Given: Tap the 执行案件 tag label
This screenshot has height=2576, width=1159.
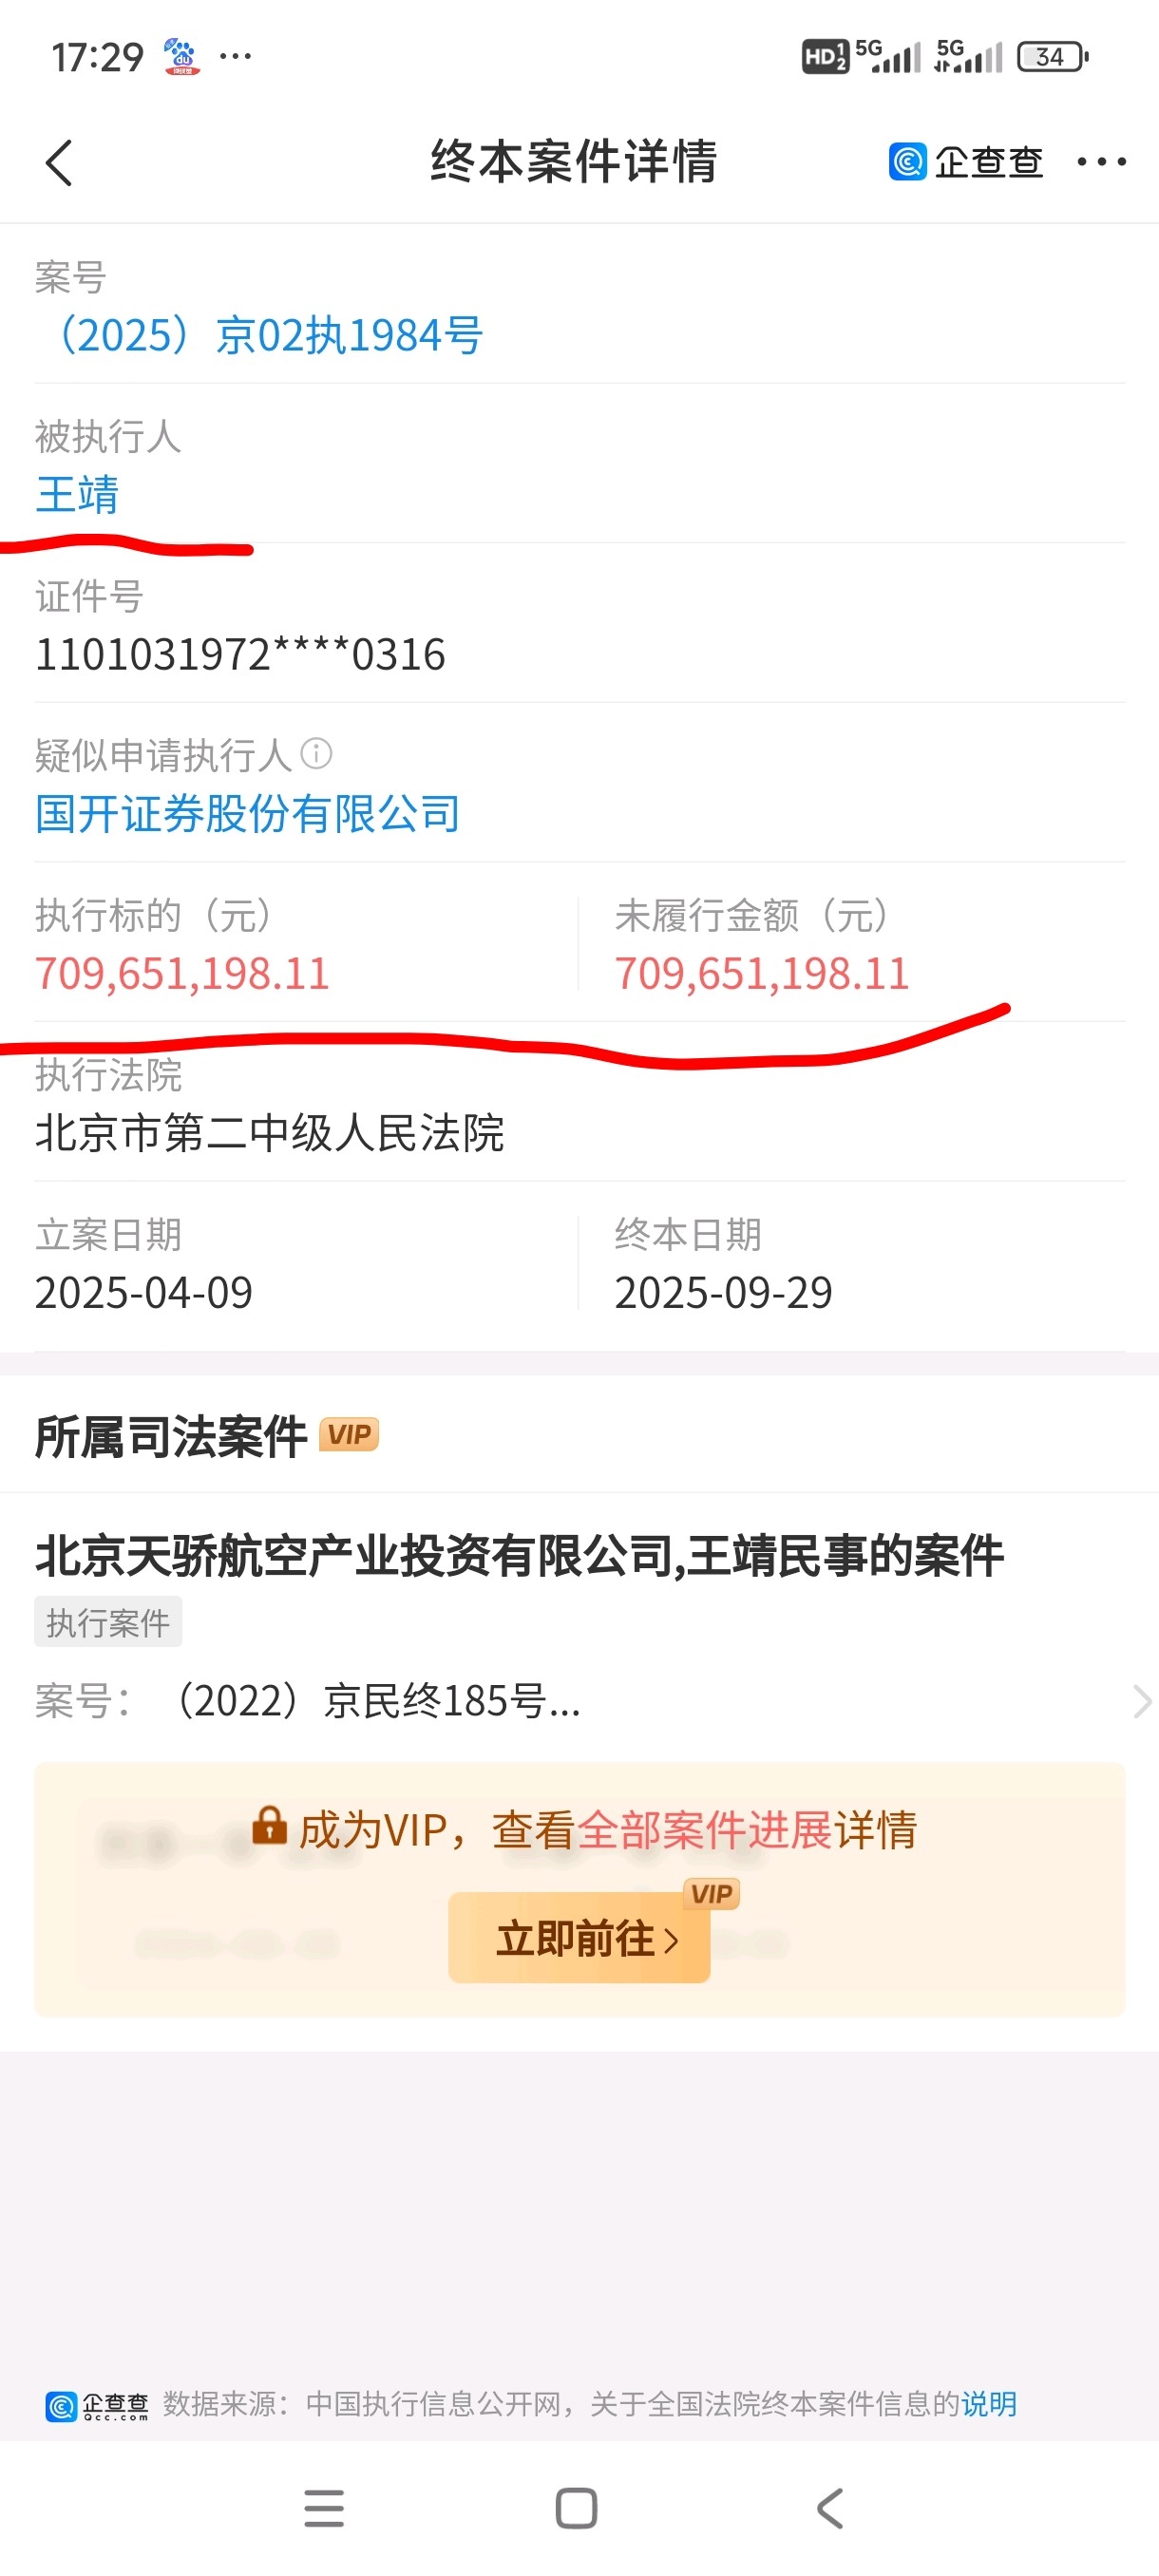Looking at the screenshot, I should (x=108, y=1622).
